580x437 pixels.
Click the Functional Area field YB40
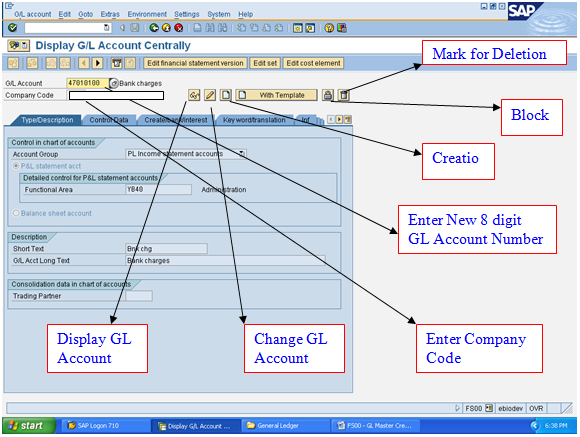[x=158, y=189]
